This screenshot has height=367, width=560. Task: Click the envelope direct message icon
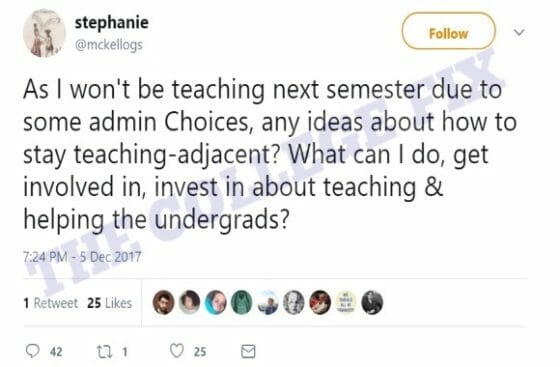pyautogui.click(x=248, y=351)
